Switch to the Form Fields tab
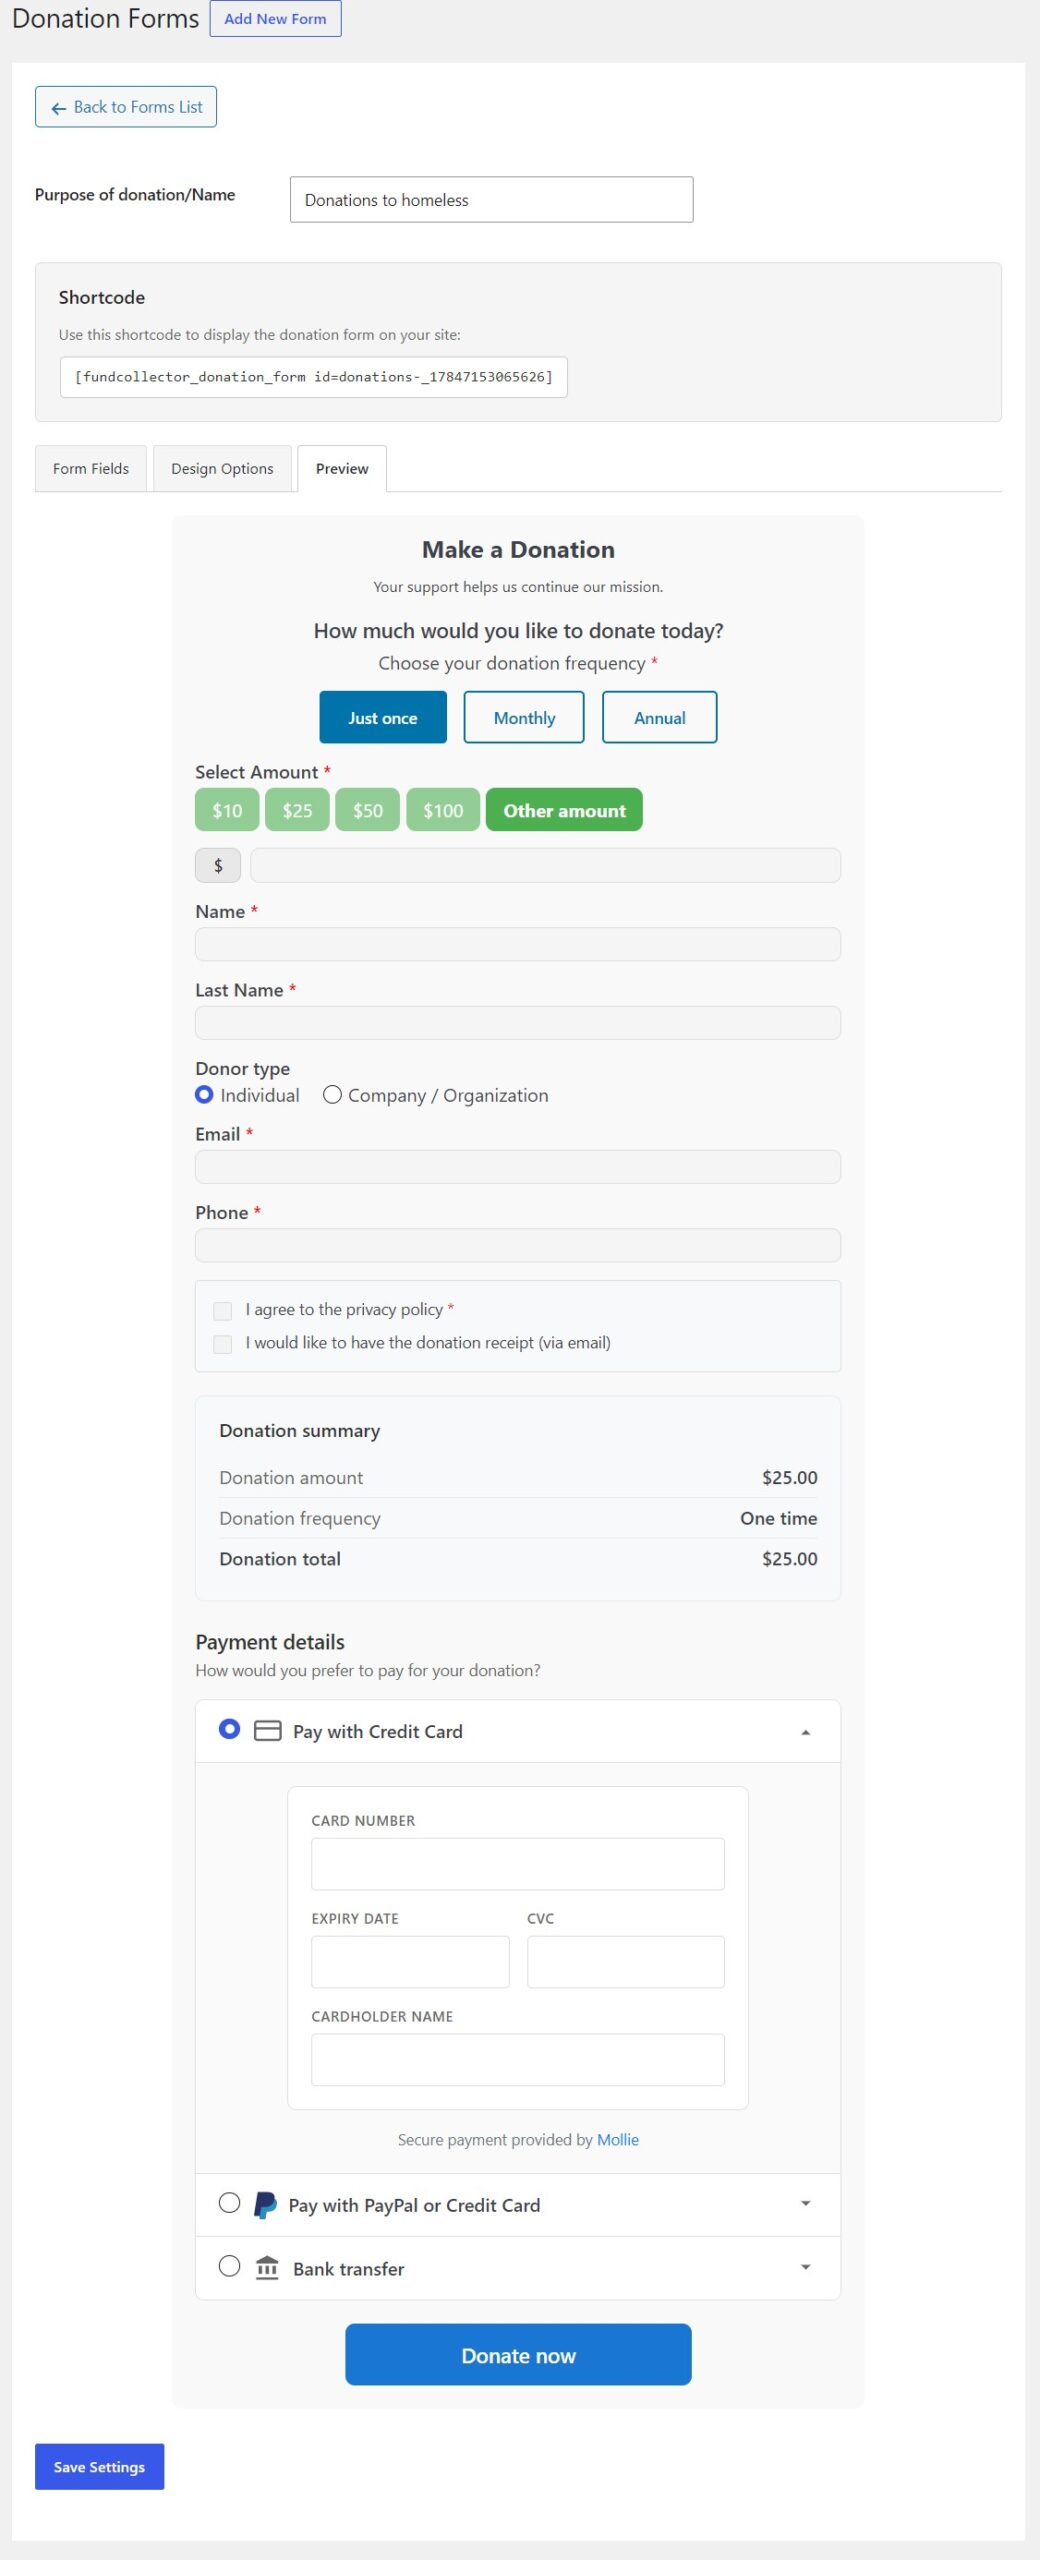Viewport: 1040px width, 2560px height. [91, 468]
